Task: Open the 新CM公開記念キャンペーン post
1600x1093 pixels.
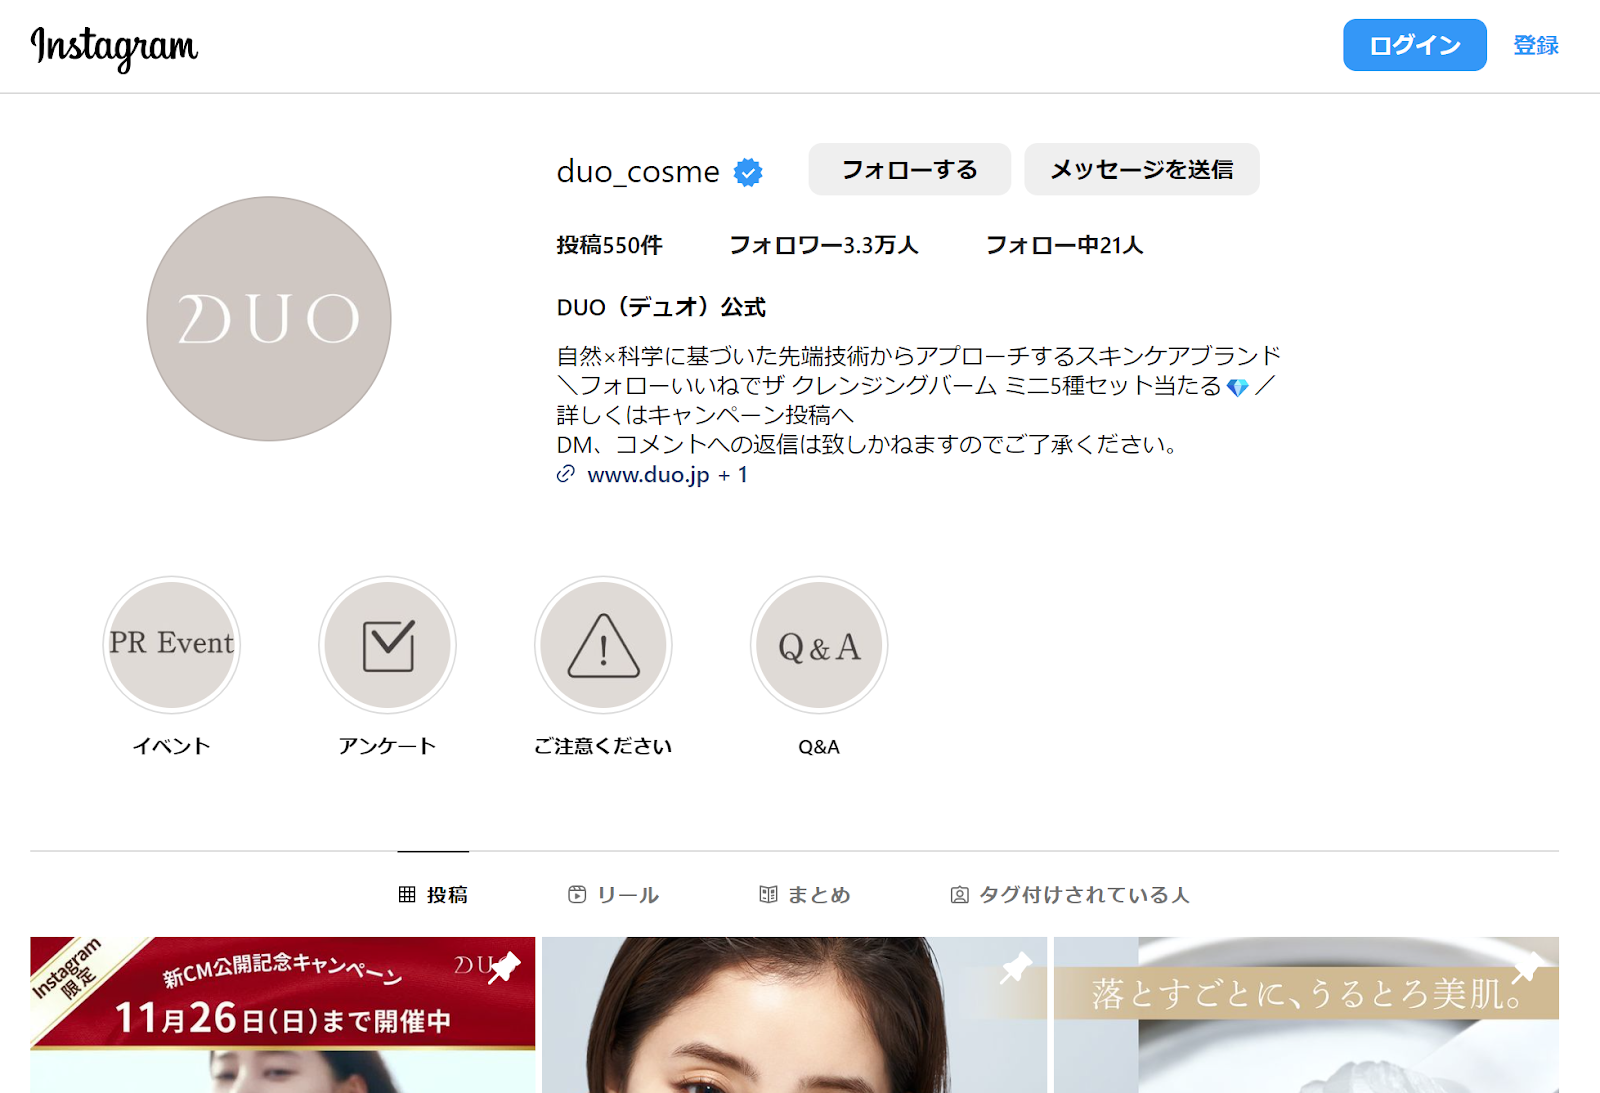Action: [x=283, y=1015]
